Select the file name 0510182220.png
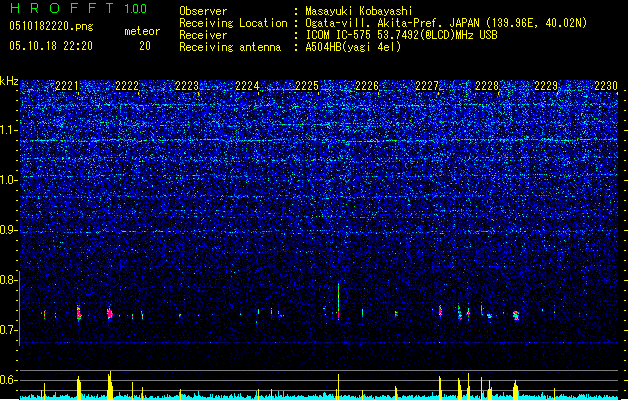 coord(51,26)
